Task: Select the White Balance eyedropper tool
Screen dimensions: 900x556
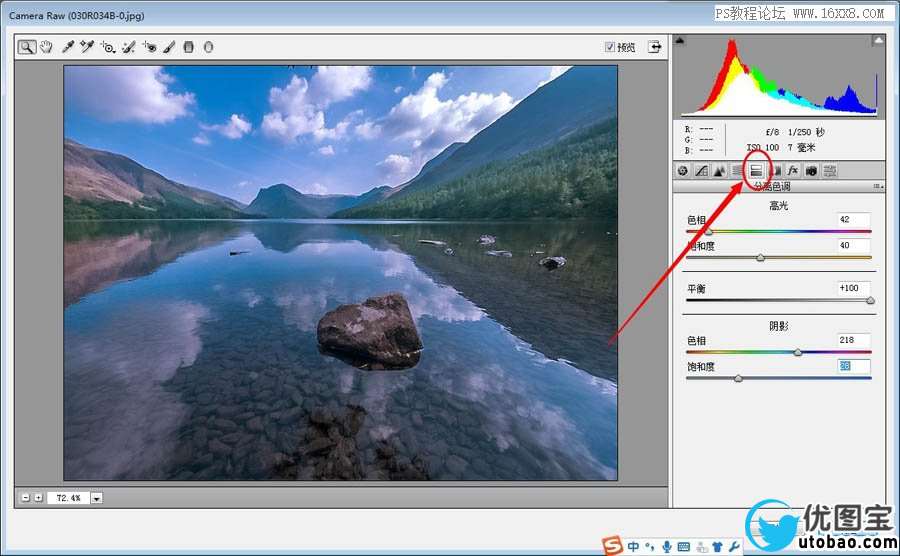Action: pyautogui.click(x=68, y=47)
